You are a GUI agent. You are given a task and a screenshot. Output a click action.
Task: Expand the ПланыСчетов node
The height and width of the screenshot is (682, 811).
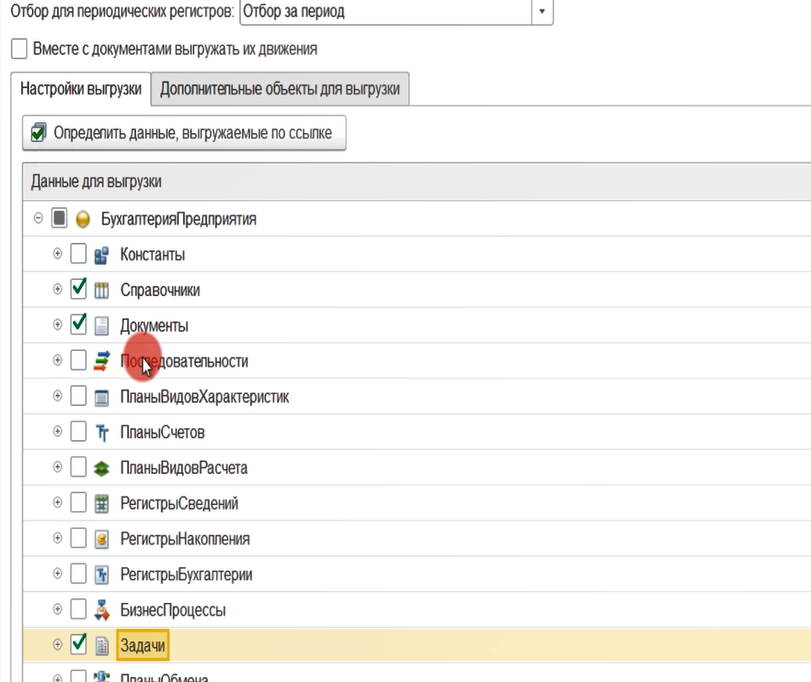[x=57, y=431]
